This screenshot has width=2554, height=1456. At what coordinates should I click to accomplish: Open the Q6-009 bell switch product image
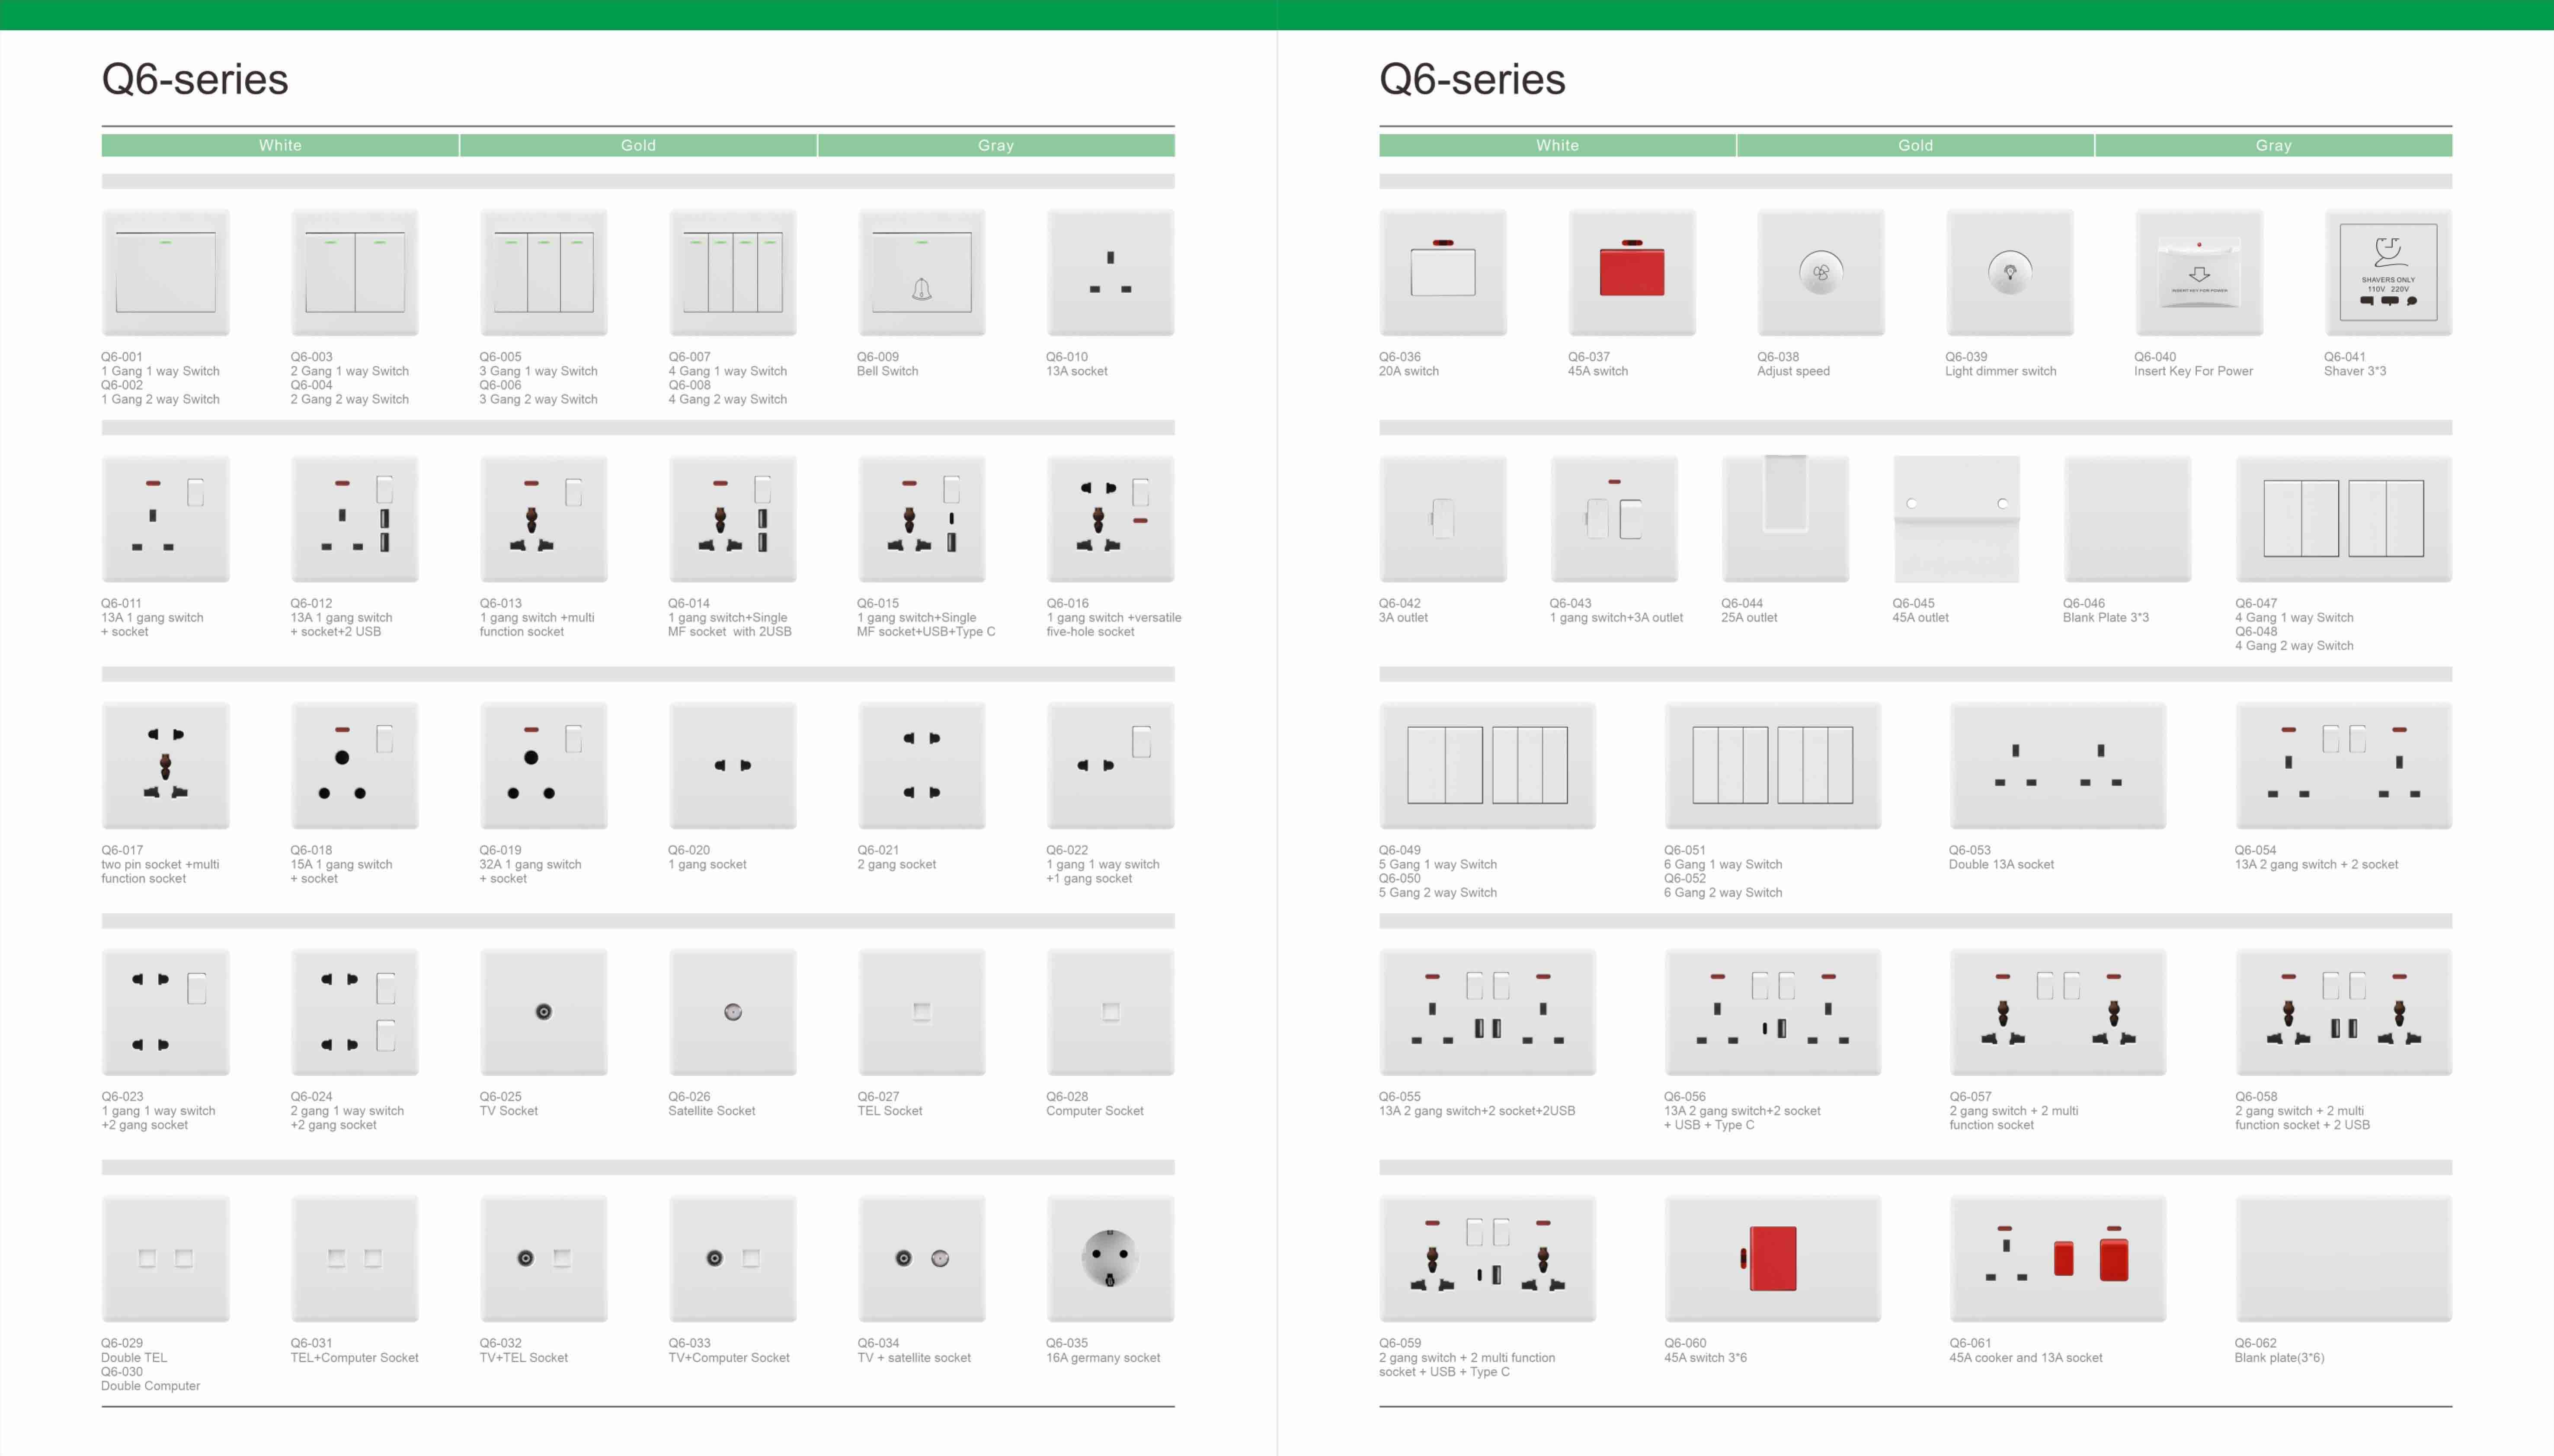921,272
